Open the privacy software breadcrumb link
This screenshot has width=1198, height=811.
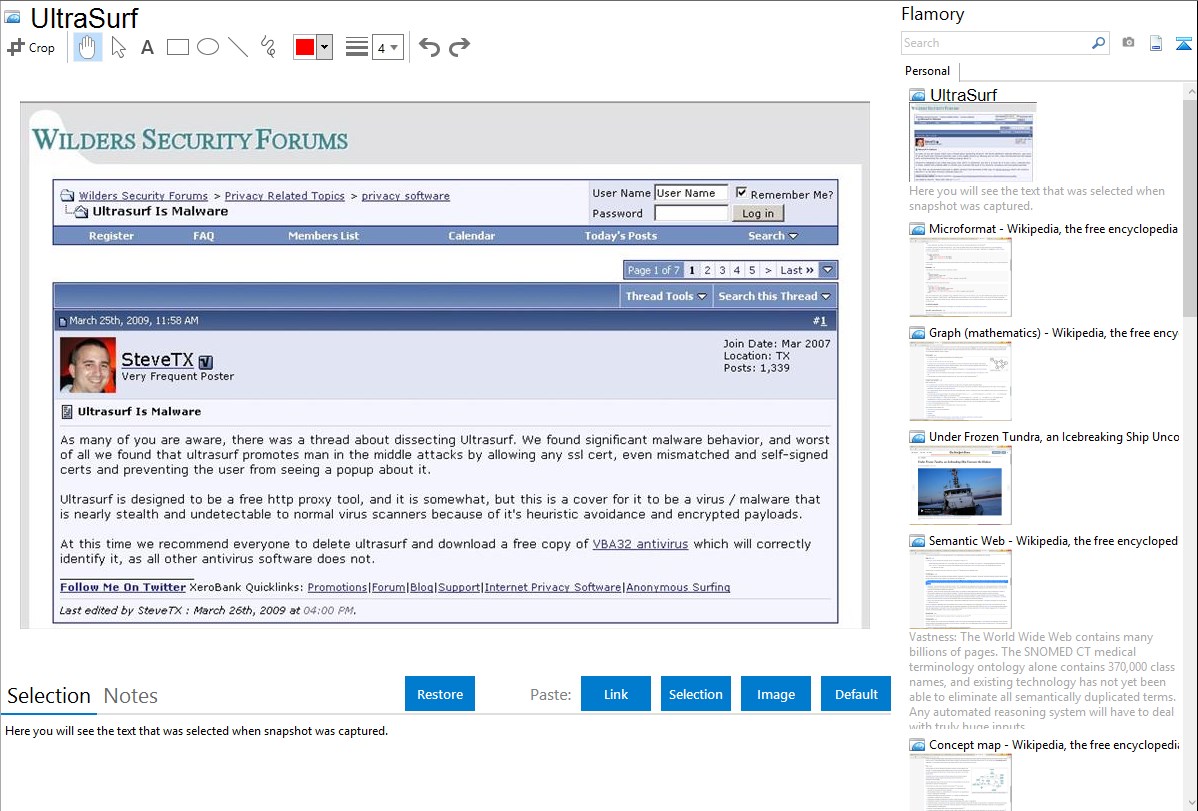click(405, 196)
